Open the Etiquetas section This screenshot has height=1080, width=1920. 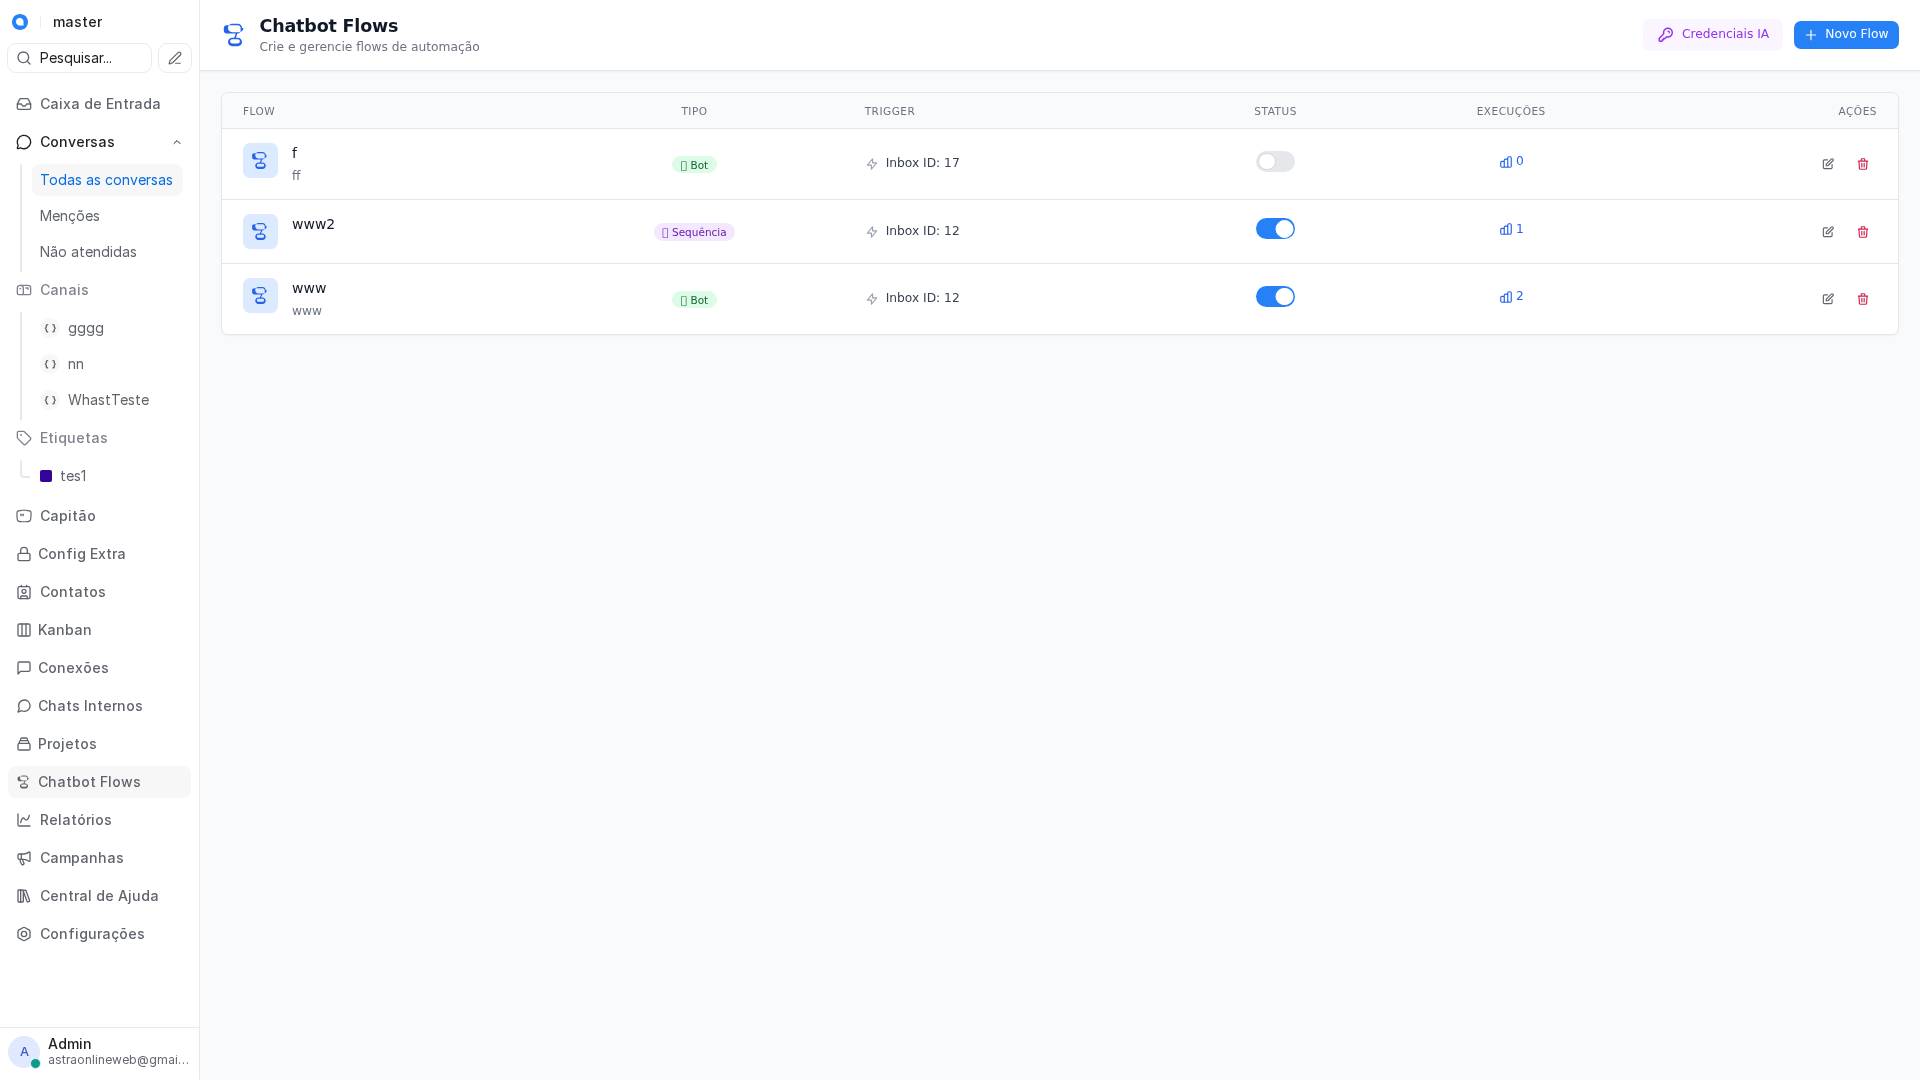(73, 438)
